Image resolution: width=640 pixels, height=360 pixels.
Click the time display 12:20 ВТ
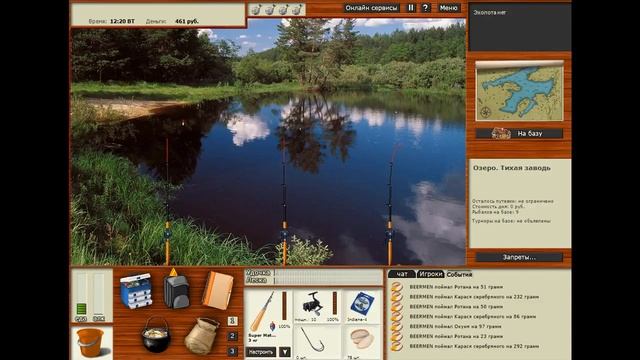point(122,21)
